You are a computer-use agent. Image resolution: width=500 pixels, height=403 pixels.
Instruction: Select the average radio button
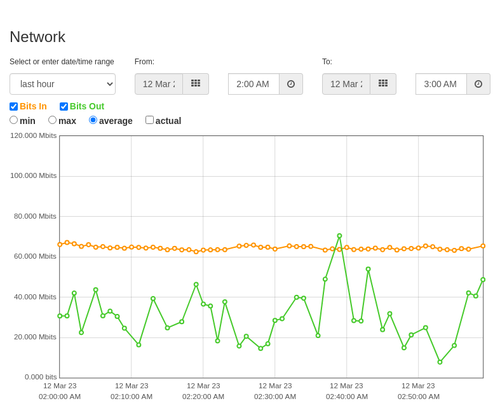[93, 120]
